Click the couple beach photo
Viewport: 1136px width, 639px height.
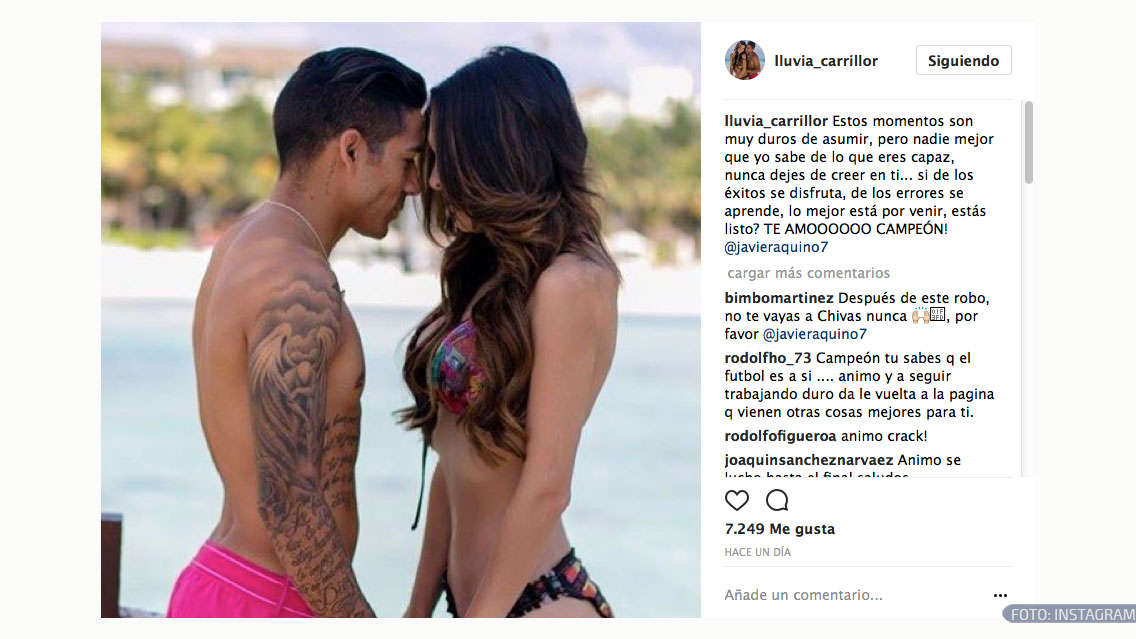[x=401, y=320]
